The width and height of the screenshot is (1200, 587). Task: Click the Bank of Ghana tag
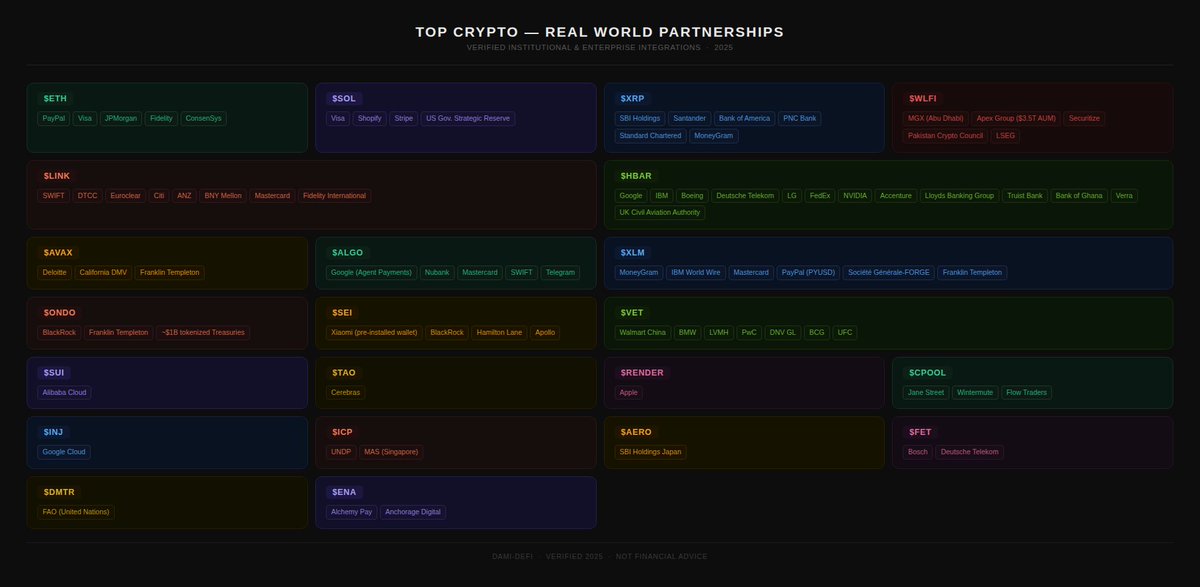click(x=1079, y=195)
